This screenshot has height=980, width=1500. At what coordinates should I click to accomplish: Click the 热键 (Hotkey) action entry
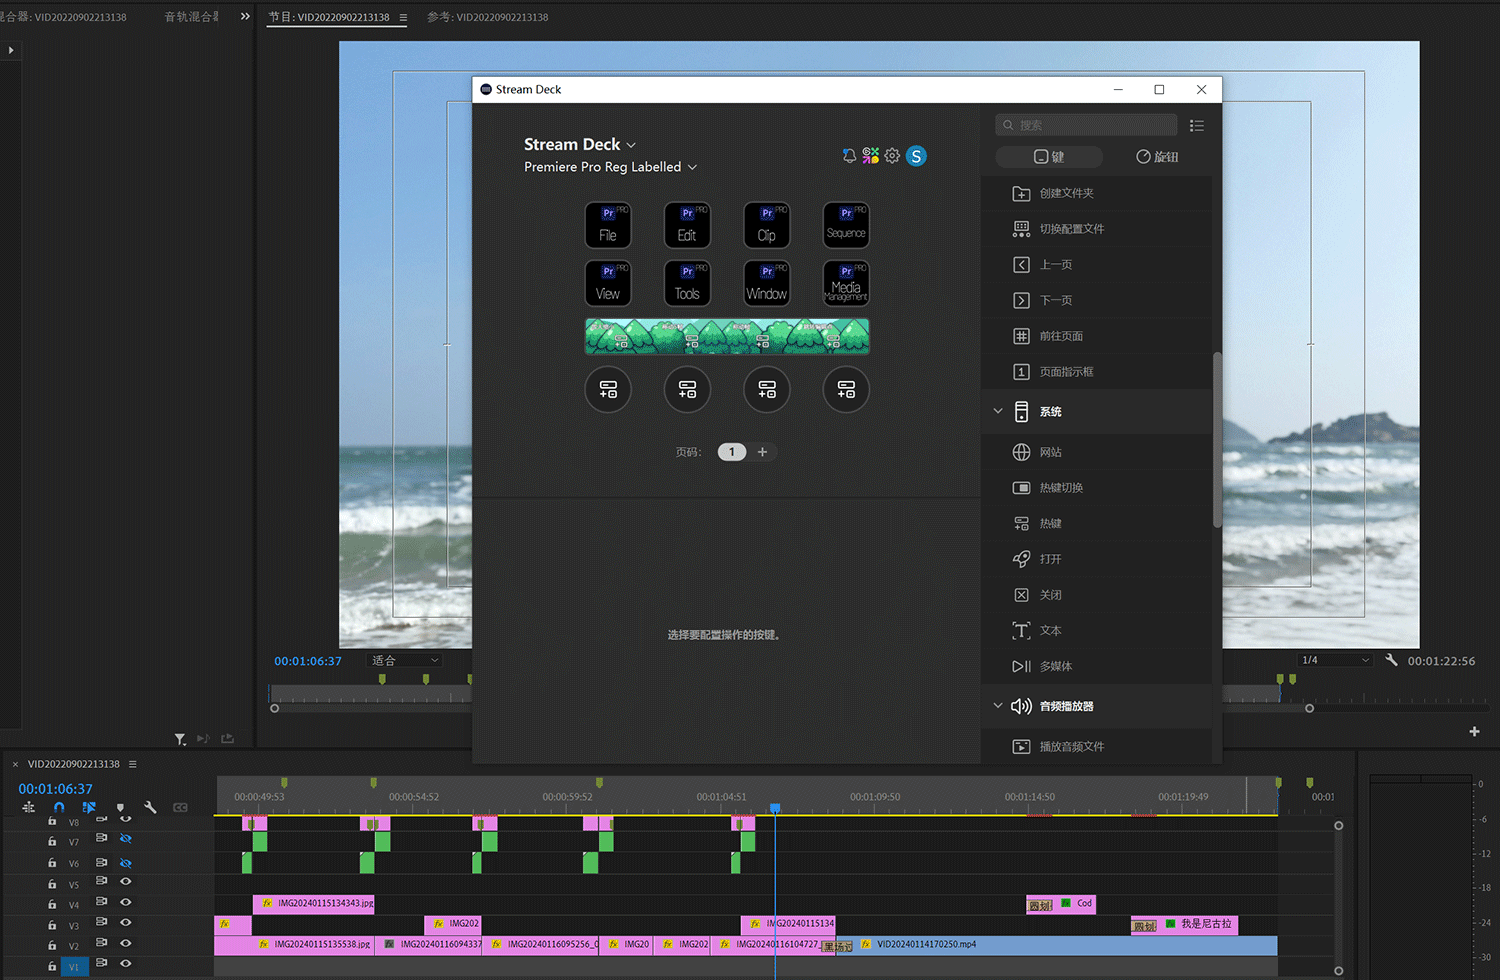1050,523
